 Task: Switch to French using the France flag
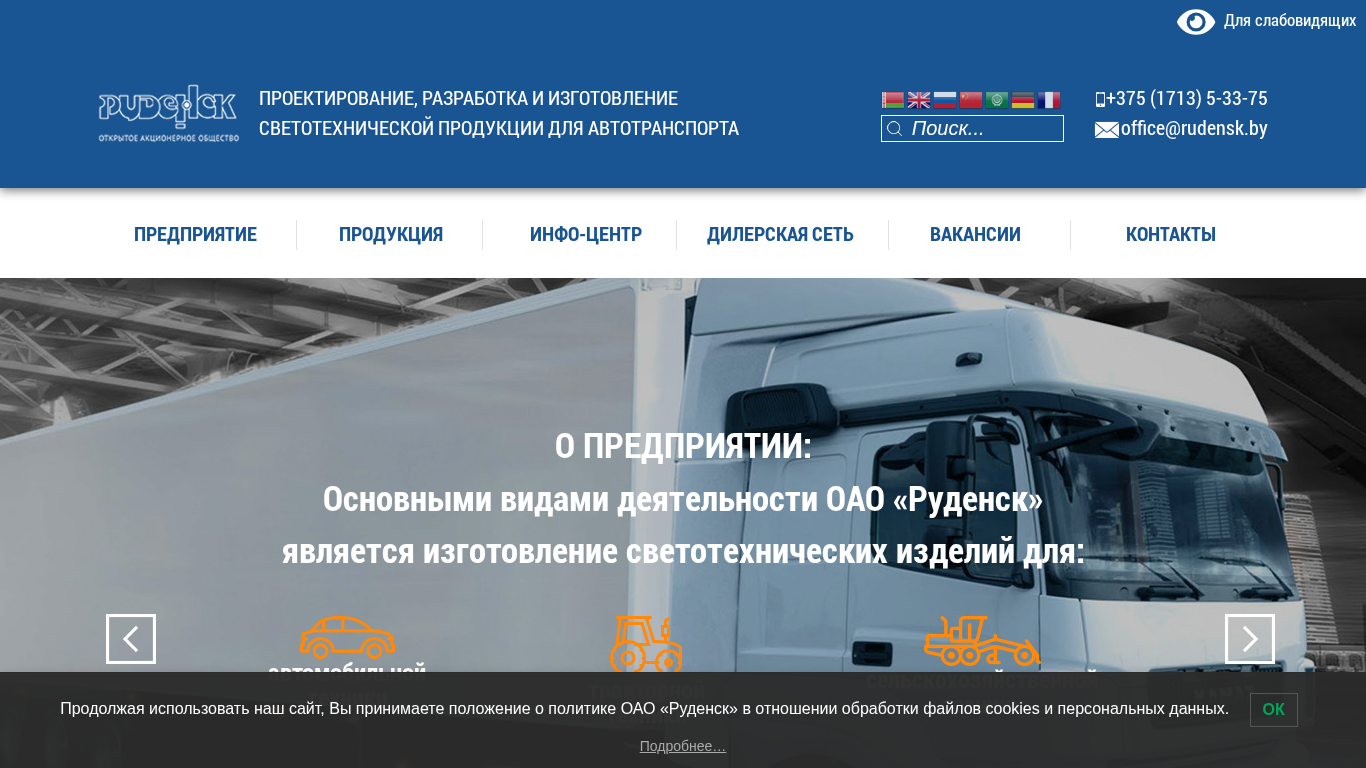[1049, 100]
